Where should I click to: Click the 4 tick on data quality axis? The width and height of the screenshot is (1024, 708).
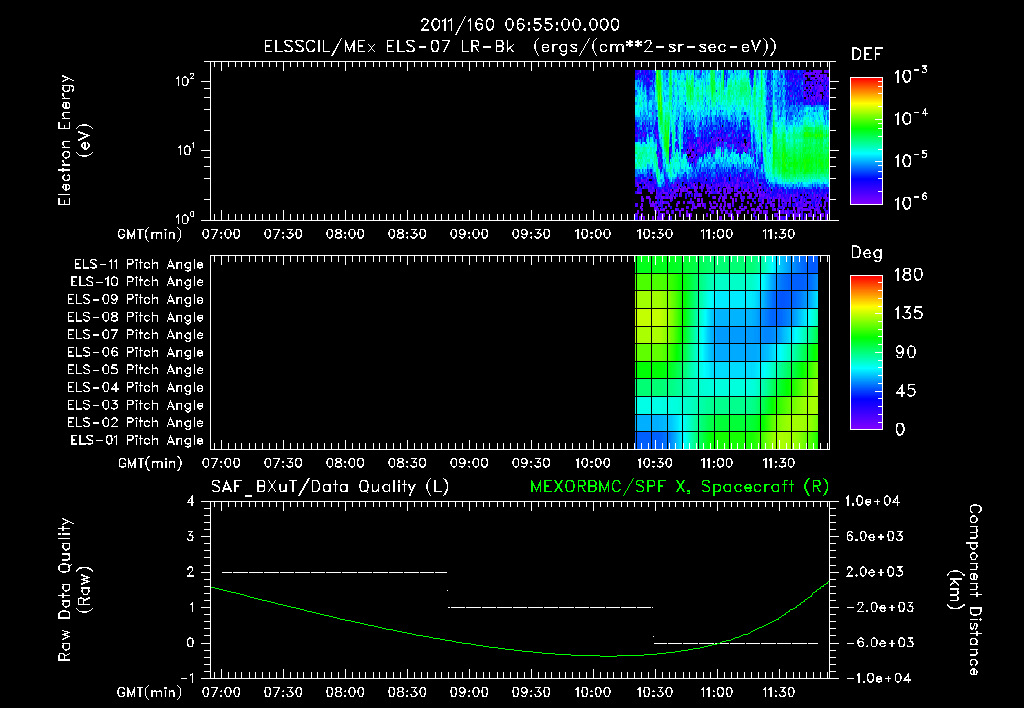coord(190,502)
